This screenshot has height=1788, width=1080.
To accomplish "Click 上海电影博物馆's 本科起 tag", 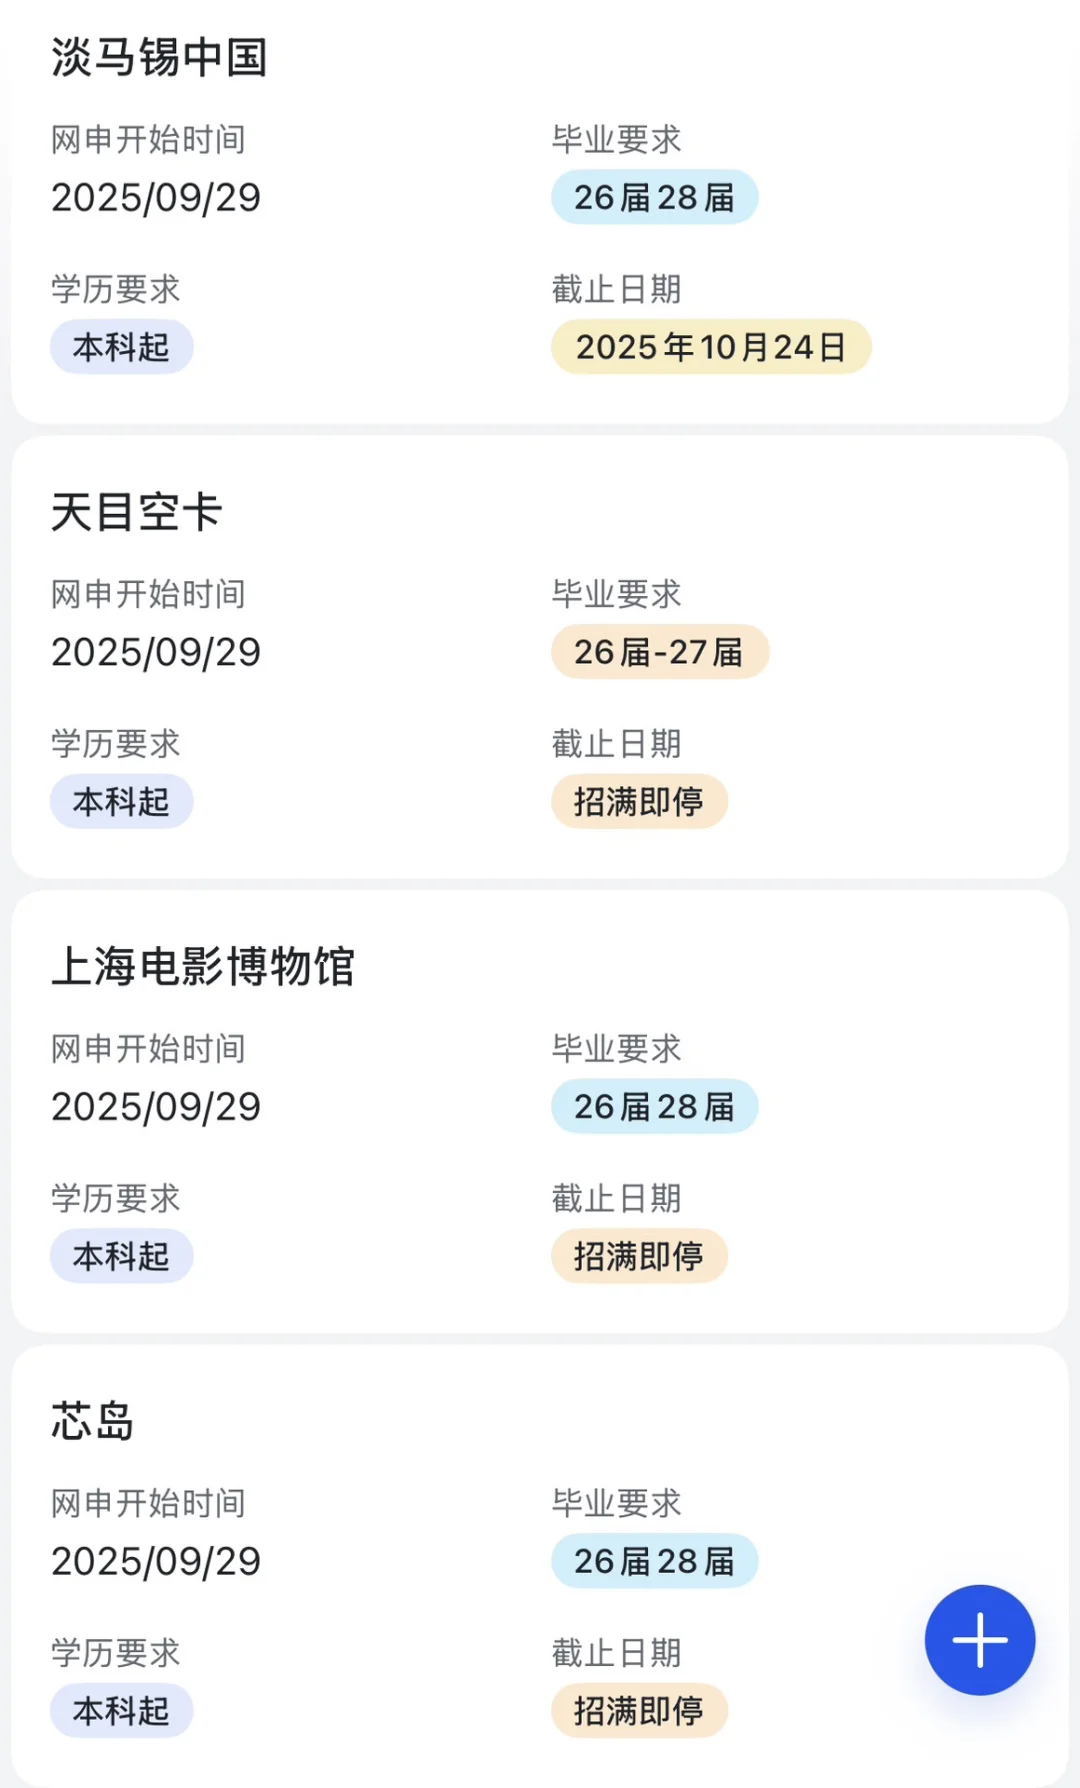I will click(x=122, y=1256).
